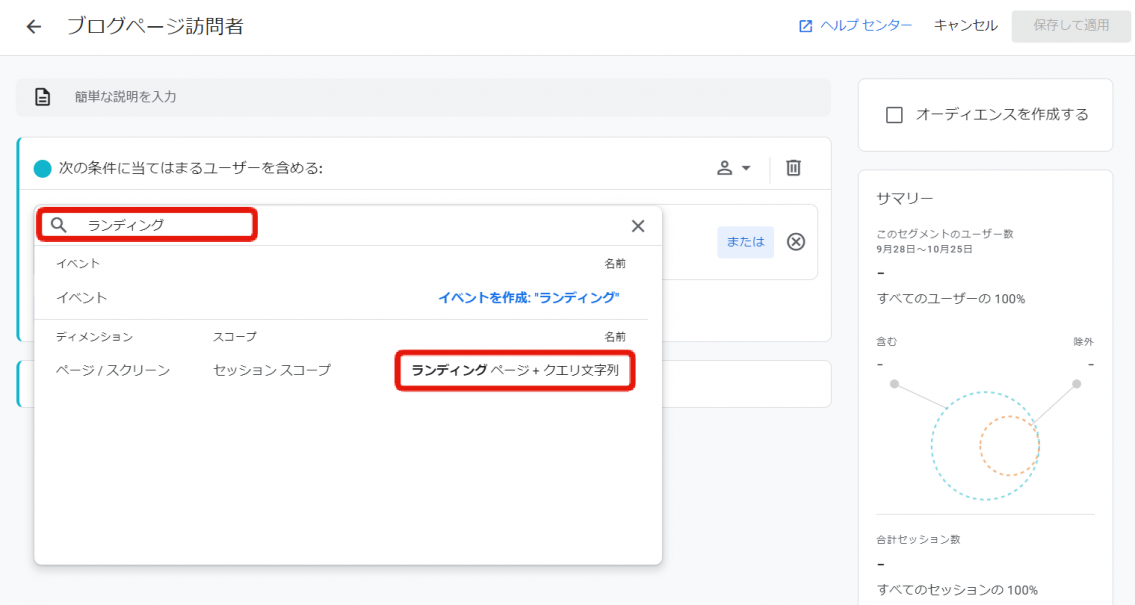Click the description document icon

tap(42, 97)
